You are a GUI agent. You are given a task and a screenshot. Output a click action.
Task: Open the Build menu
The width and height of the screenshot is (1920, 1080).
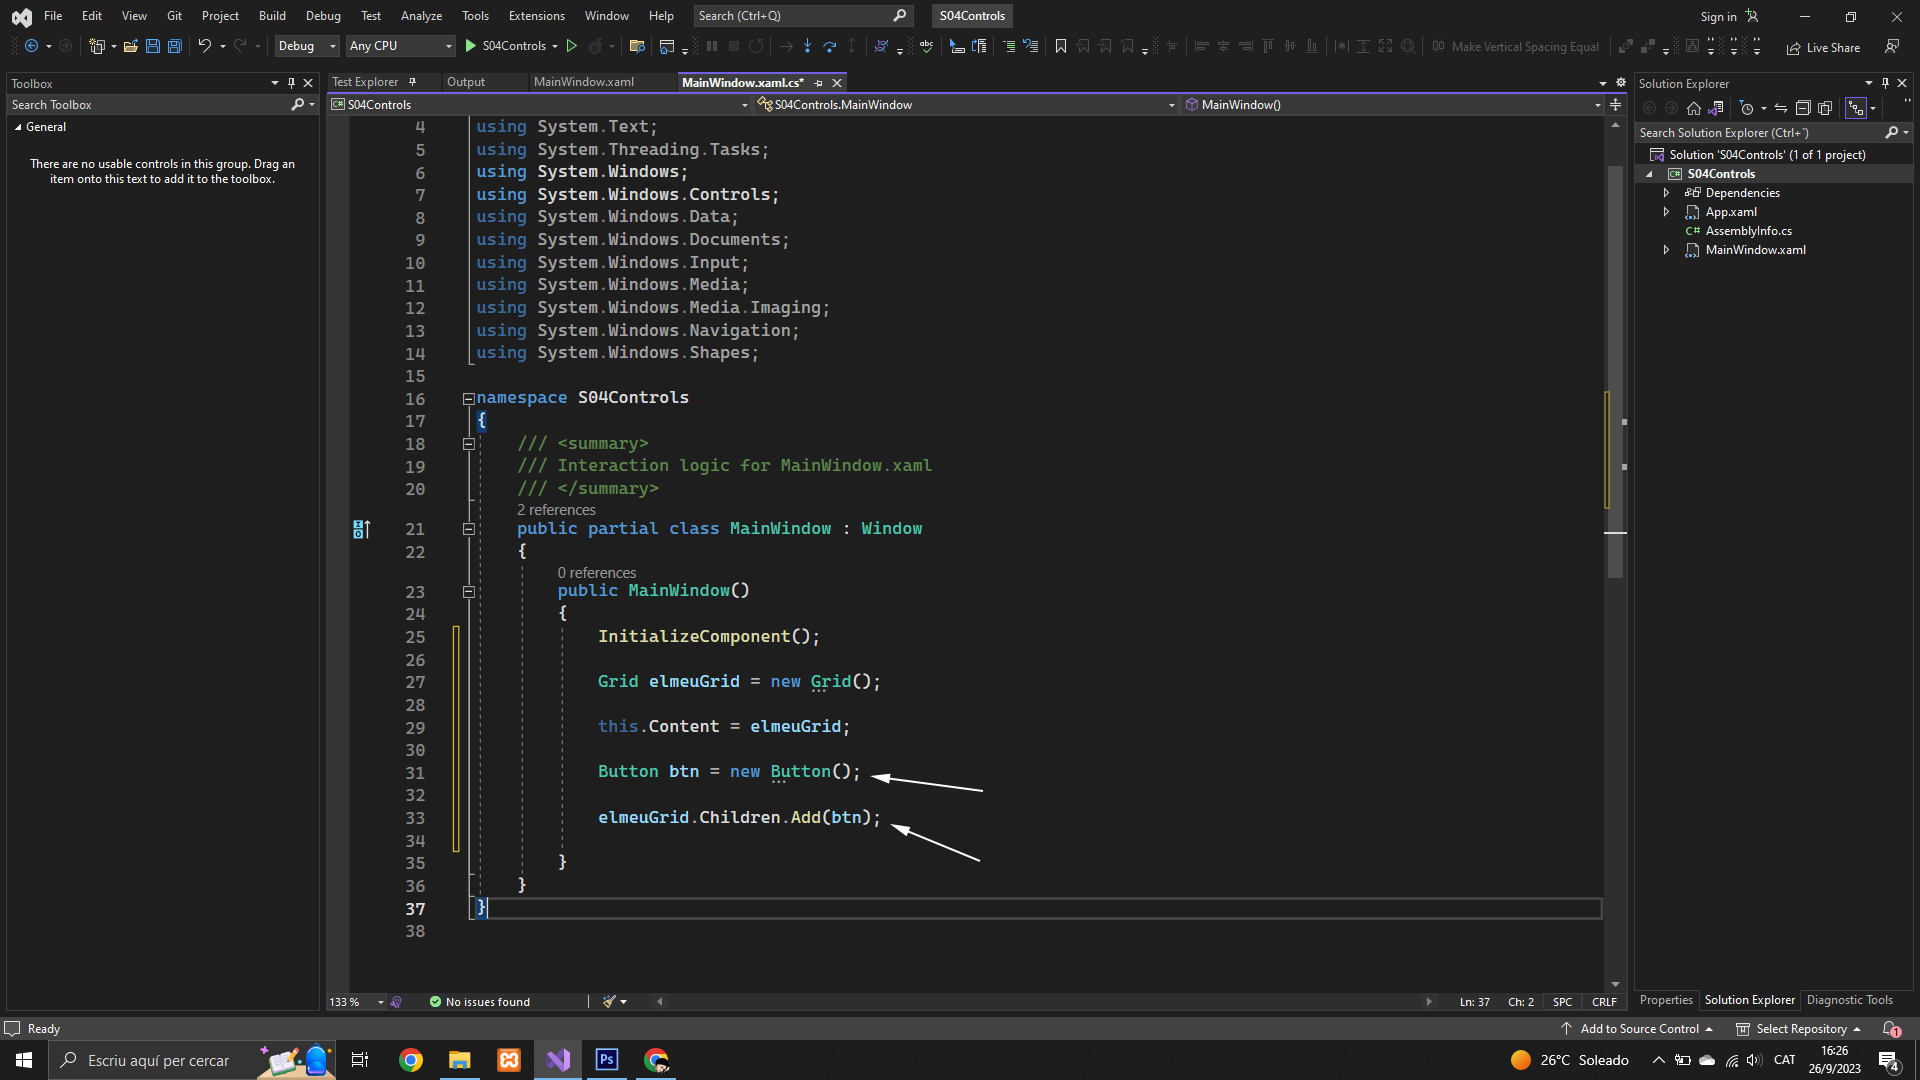(272, 16)
